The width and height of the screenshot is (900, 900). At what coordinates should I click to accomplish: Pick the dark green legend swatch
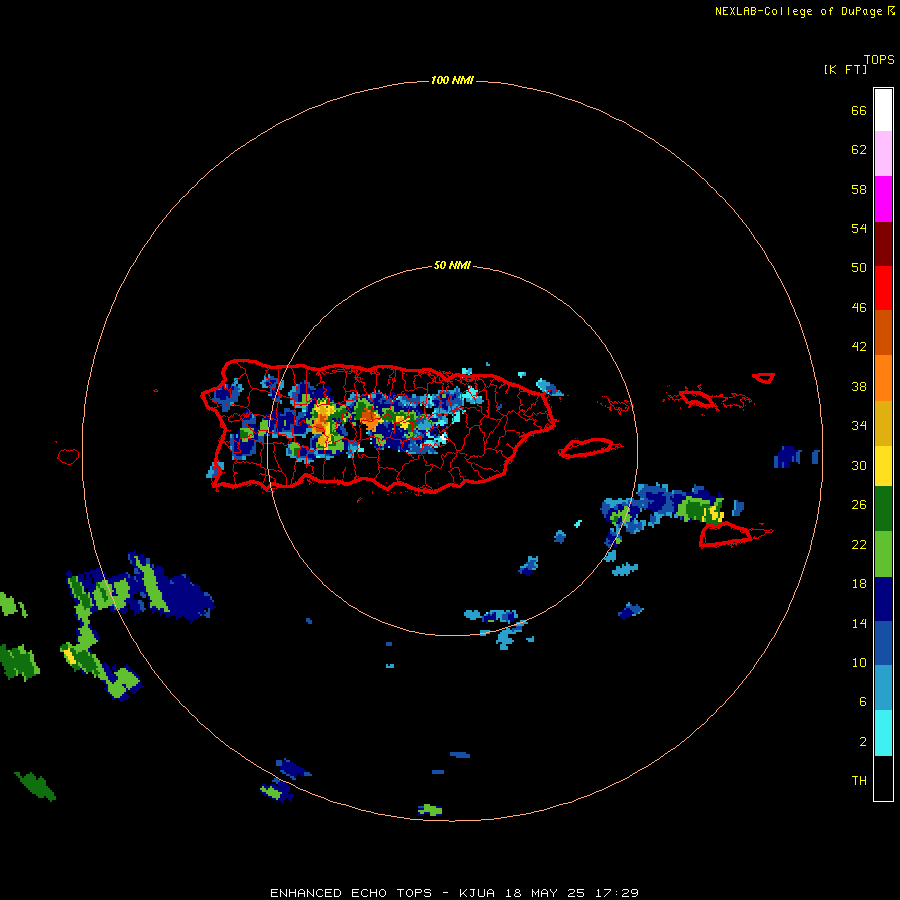coord(883,510)
